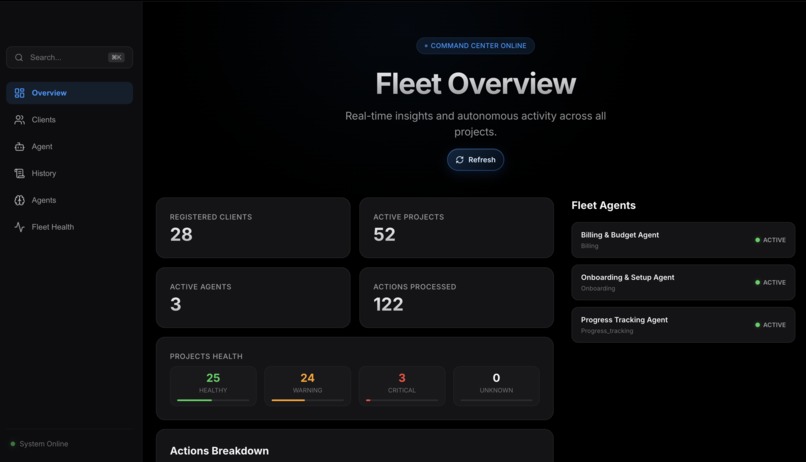The height and width of the screenshot is (462, 806).
Task: Click the Onboarding agent green status dot
Action: tap(757, 283)
